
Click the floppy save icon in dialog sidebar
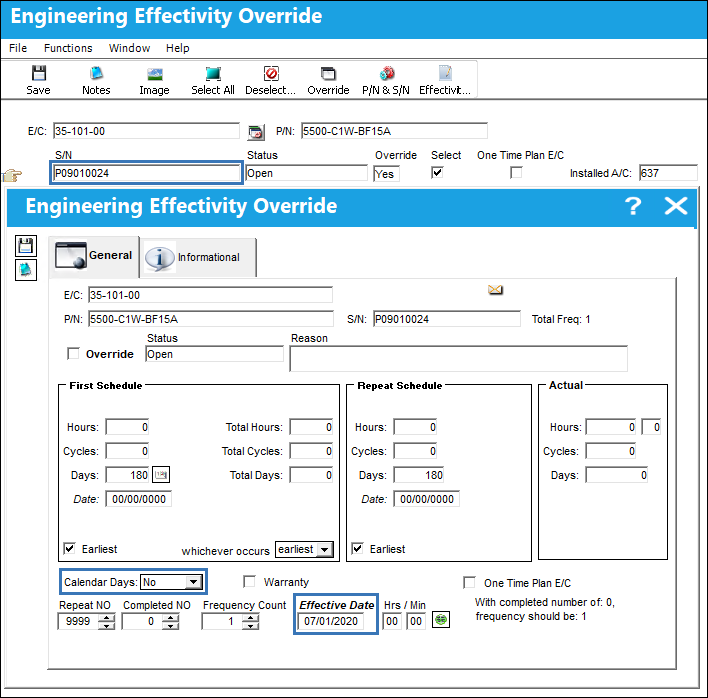26,246
